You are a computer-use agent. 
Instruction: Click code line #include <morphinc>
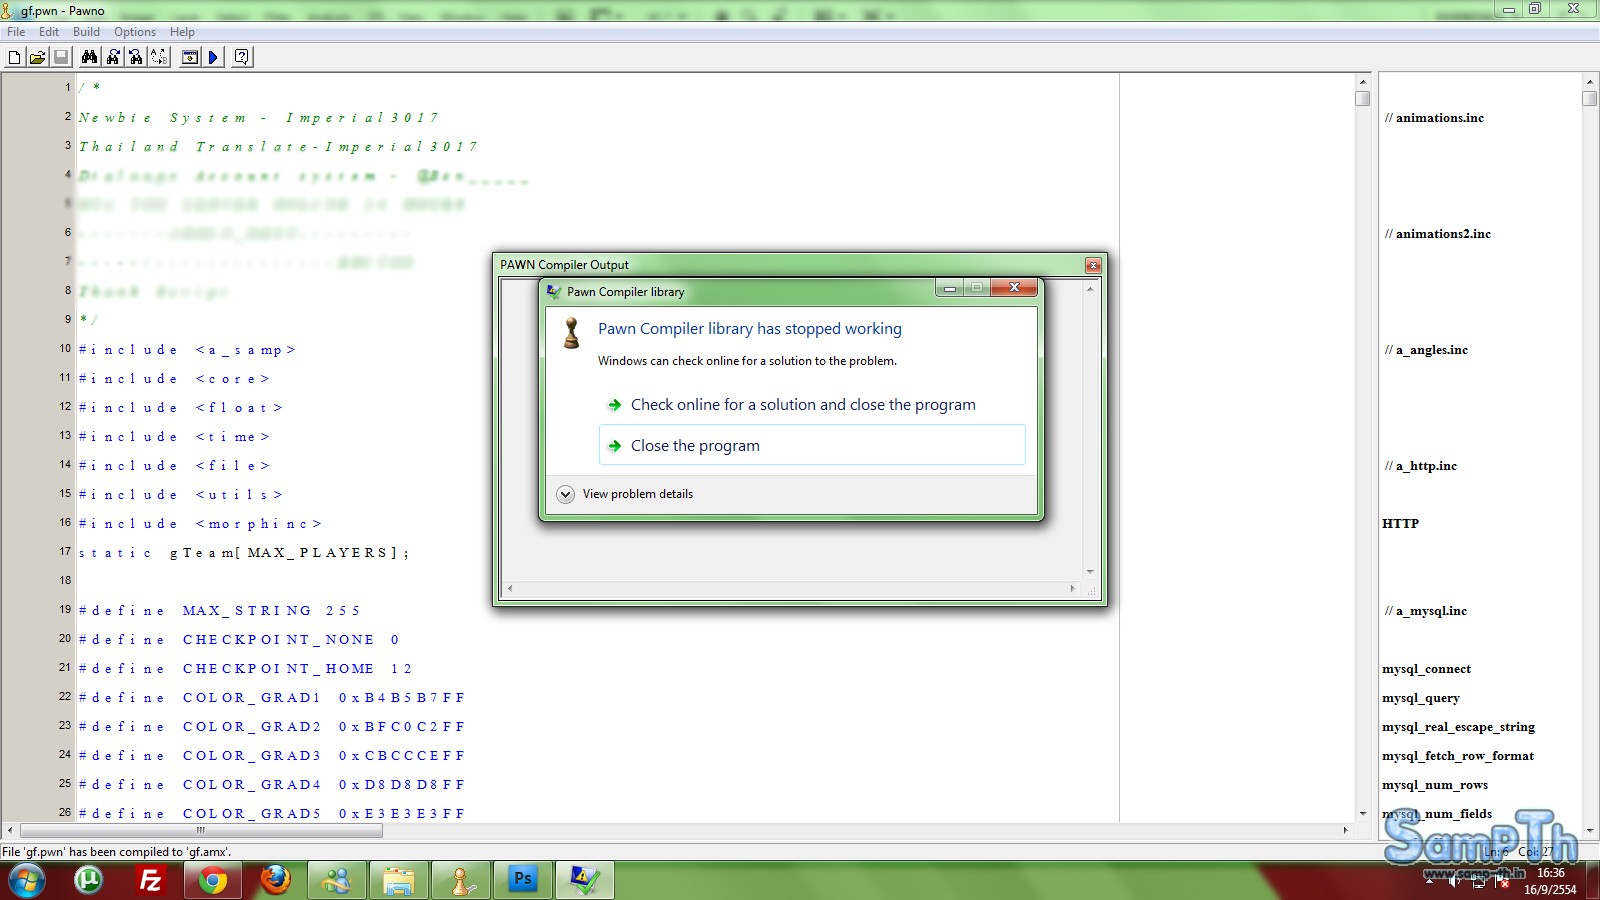(x=200, y=524)
